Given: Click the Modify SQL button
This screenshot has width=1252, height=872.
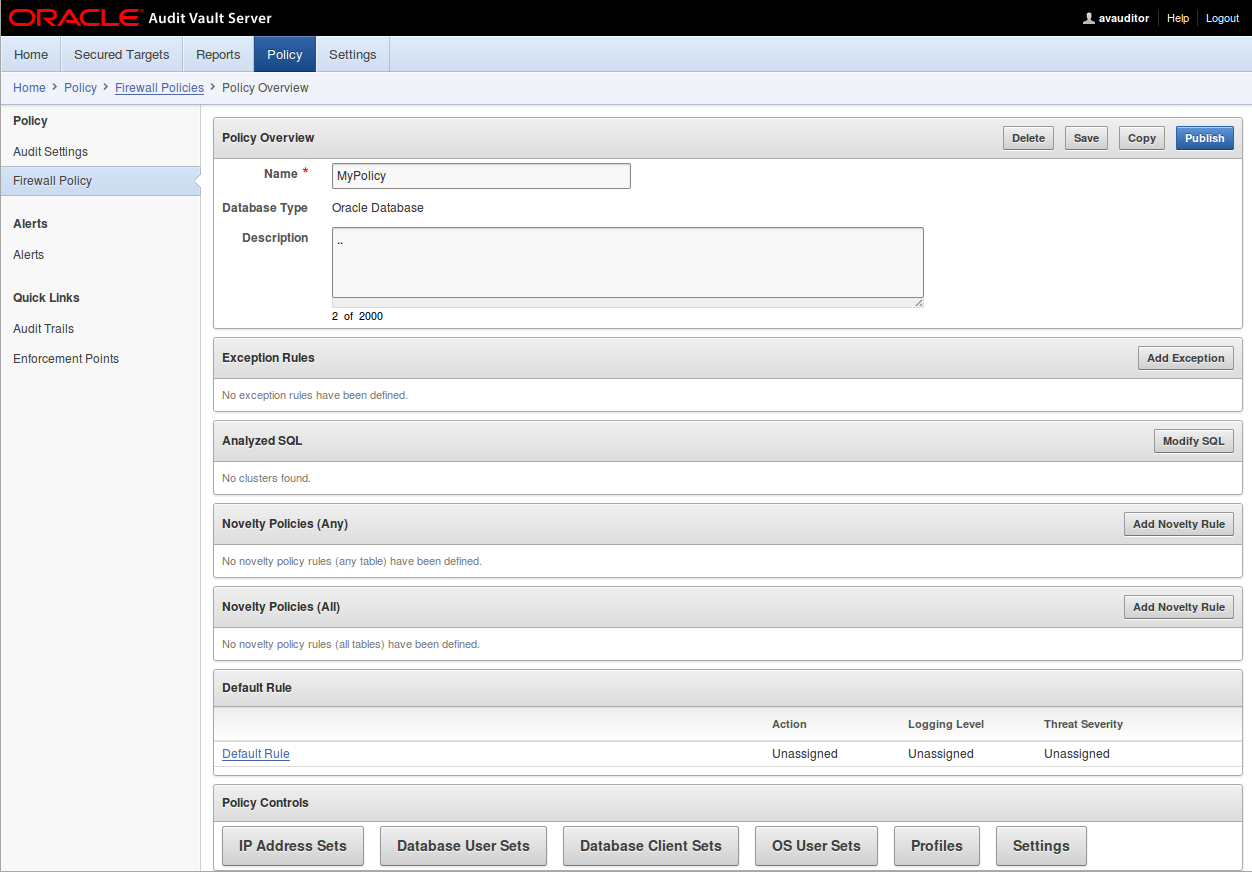Looking at the screenshot, I should (1193, 441).
